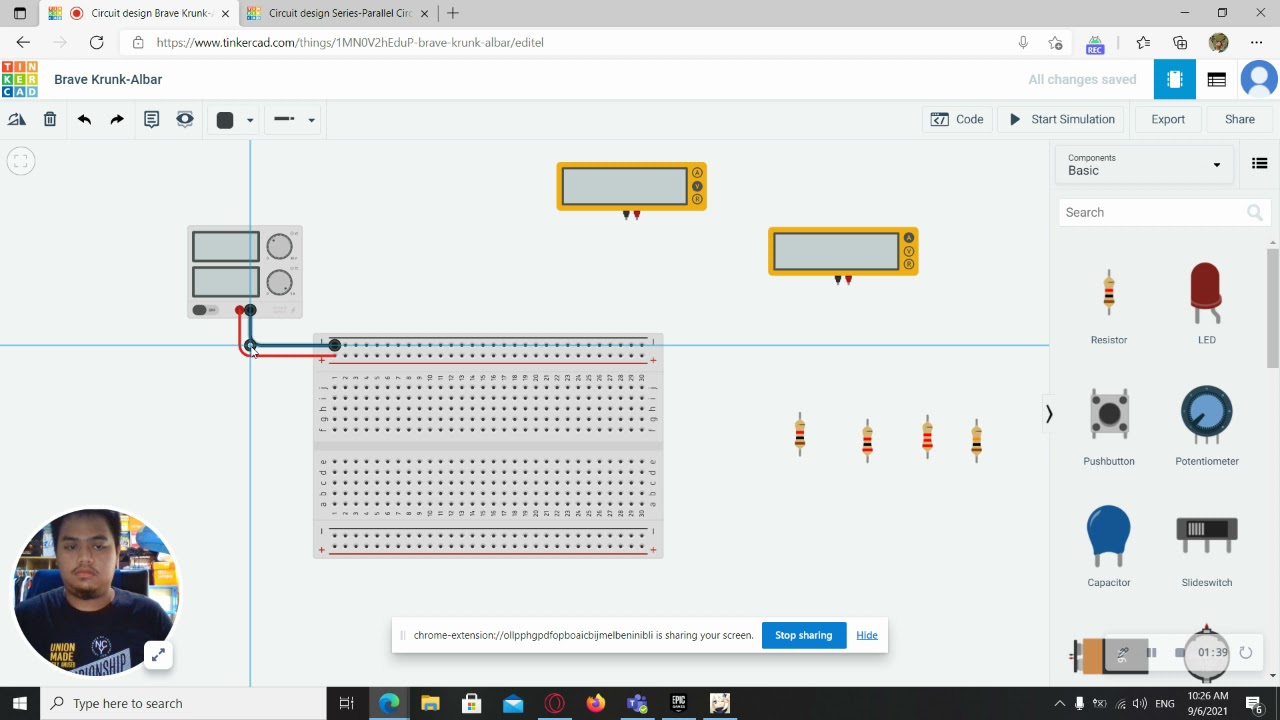Delete the selected component with trash icon
Viewport: 1280px width, 720px height.
(50, 119)
